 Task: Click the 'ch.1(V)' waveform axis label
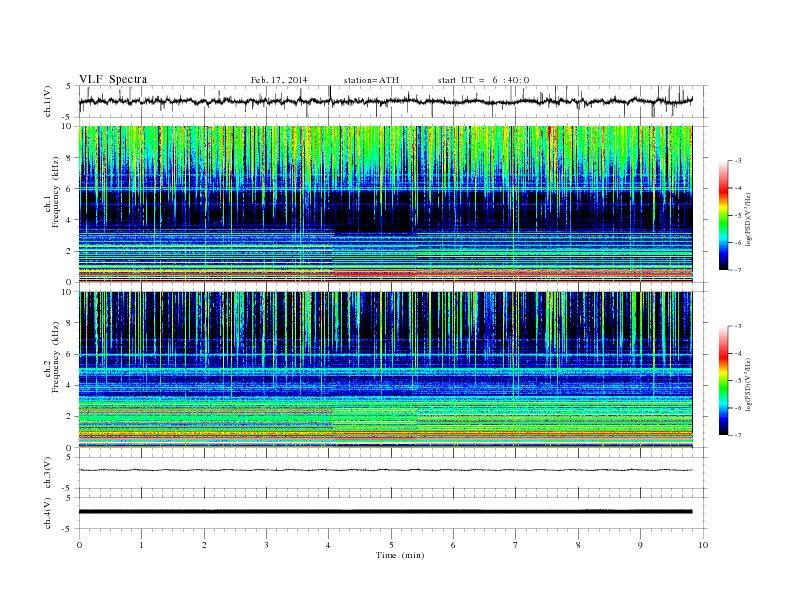tap(48, 101)
